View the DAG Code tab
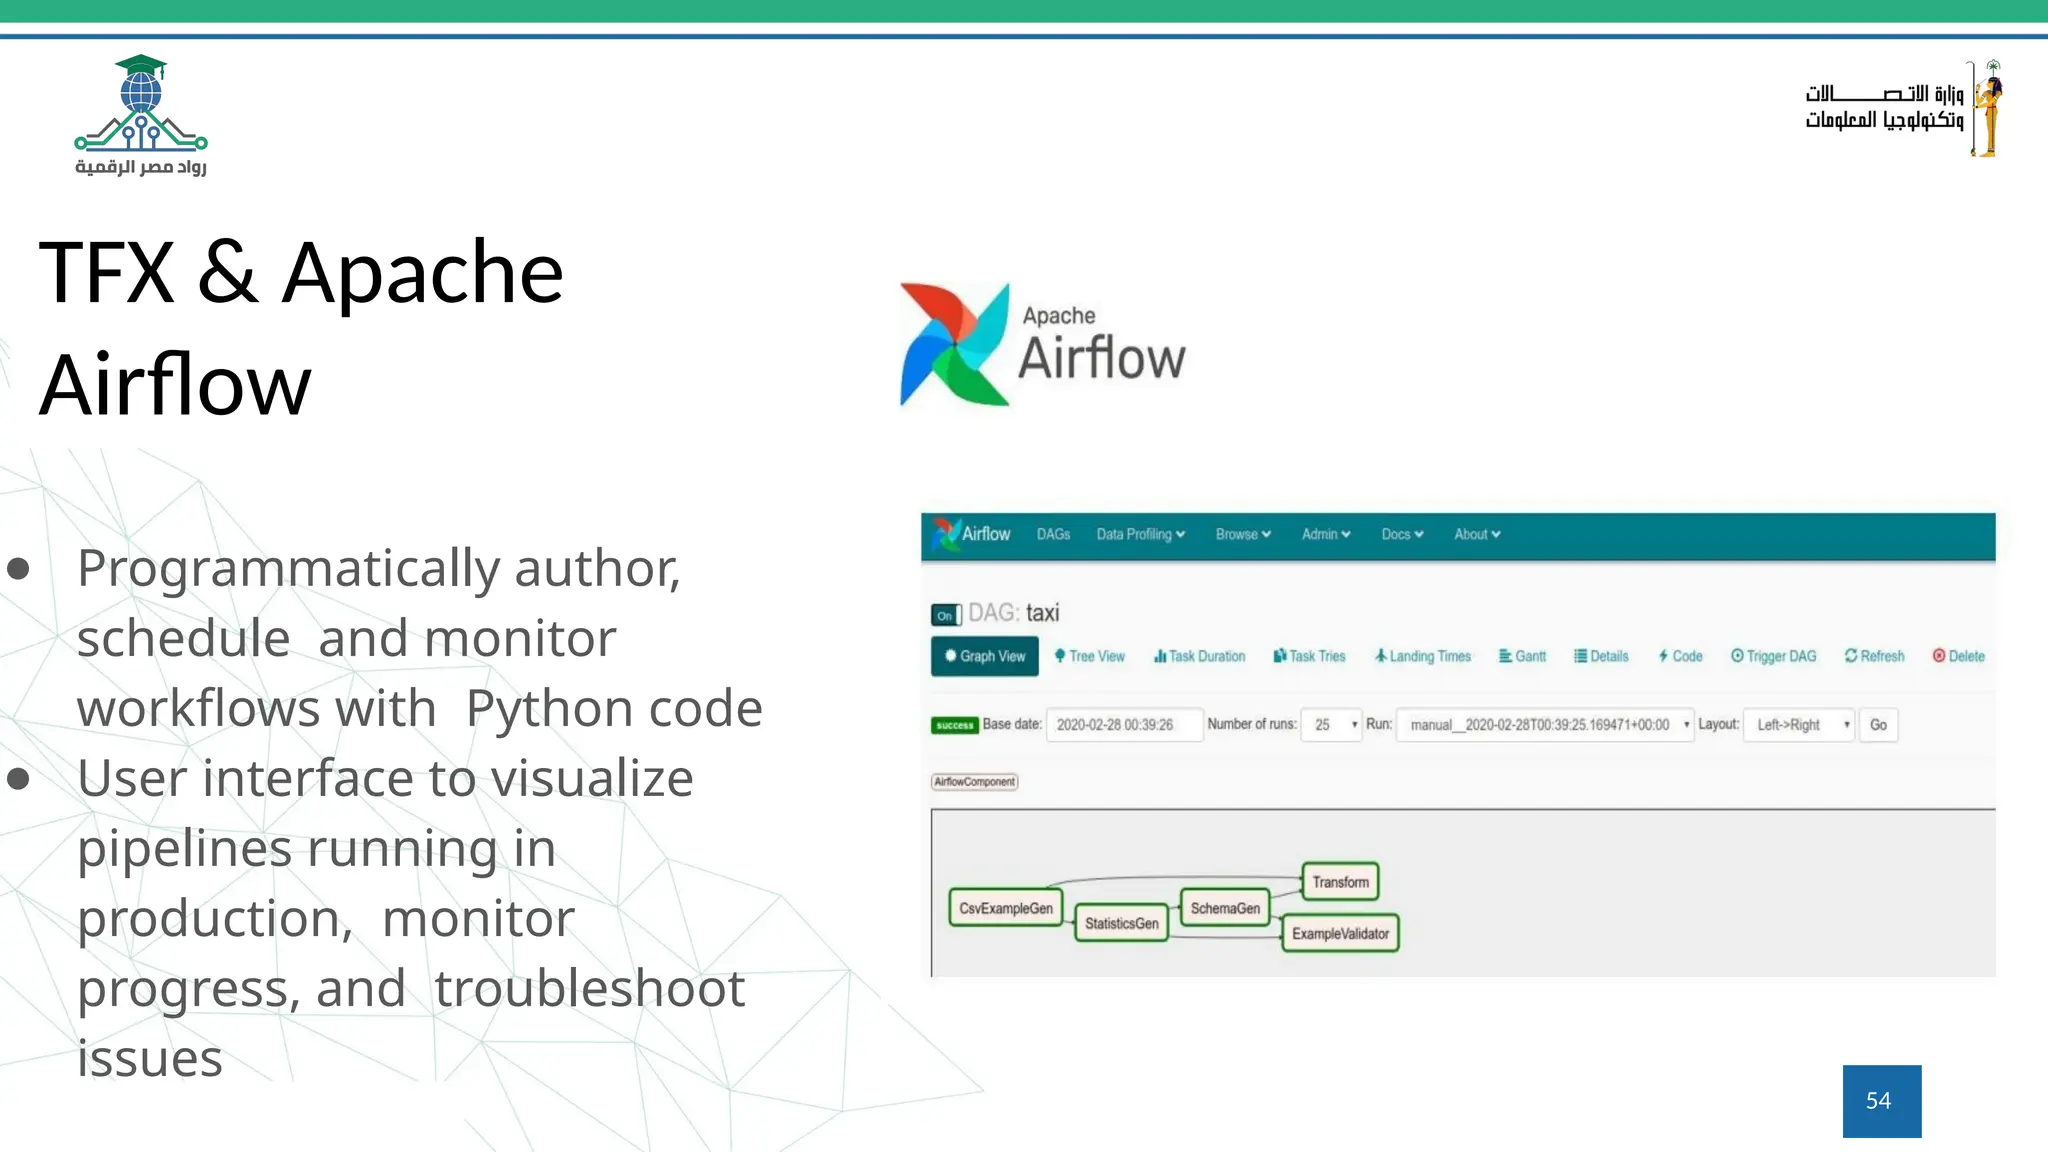 click(x=1680, y=656)
